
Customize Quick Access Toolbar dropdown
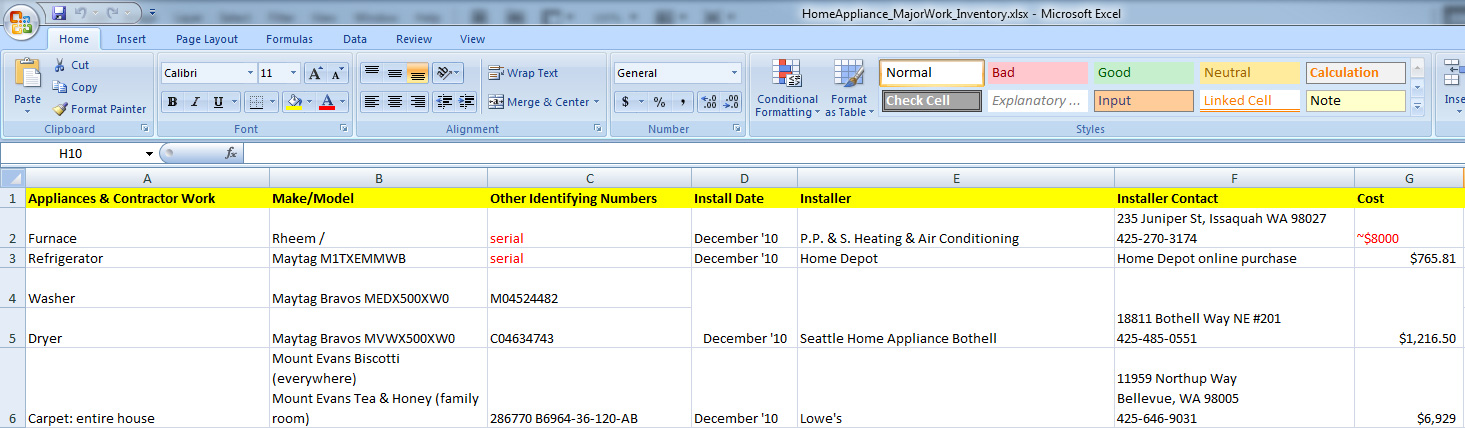(x=152, y=14)
